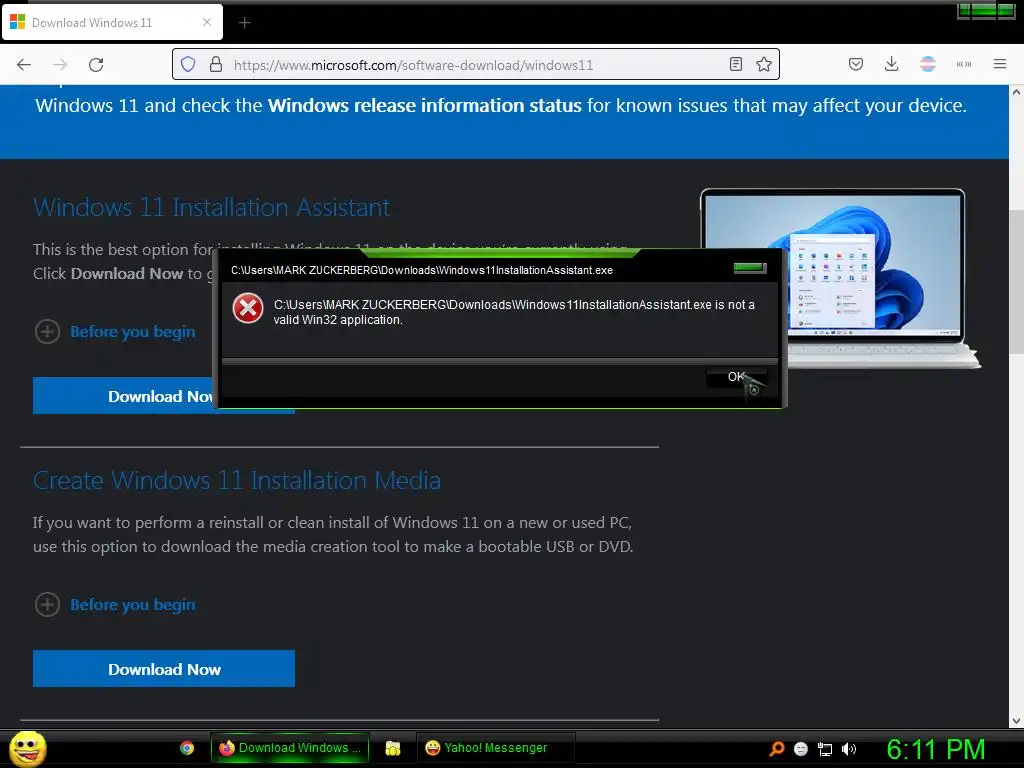This screenshot has height=768, width=1024.
Task: Click the page vertical scrollbar thumb
Action: coord(1016,282)
